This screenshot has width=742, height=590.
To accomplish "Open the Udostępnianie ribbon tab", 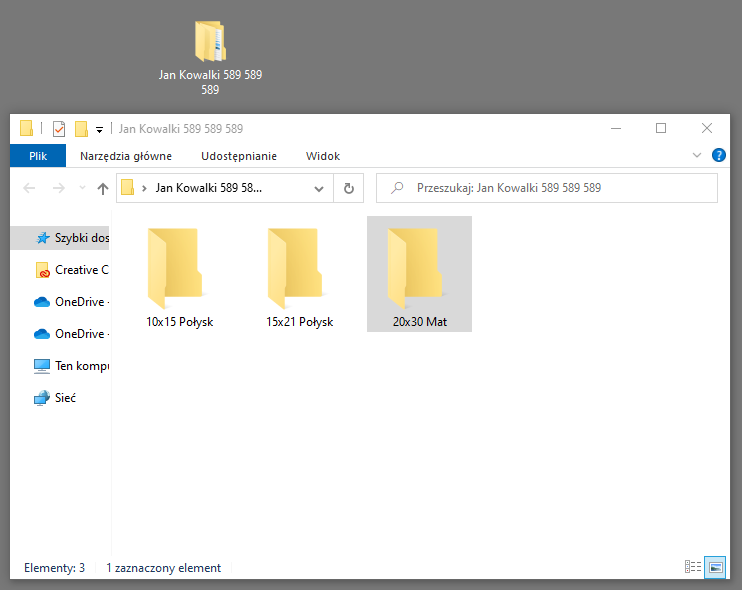I will pos(238,156).
